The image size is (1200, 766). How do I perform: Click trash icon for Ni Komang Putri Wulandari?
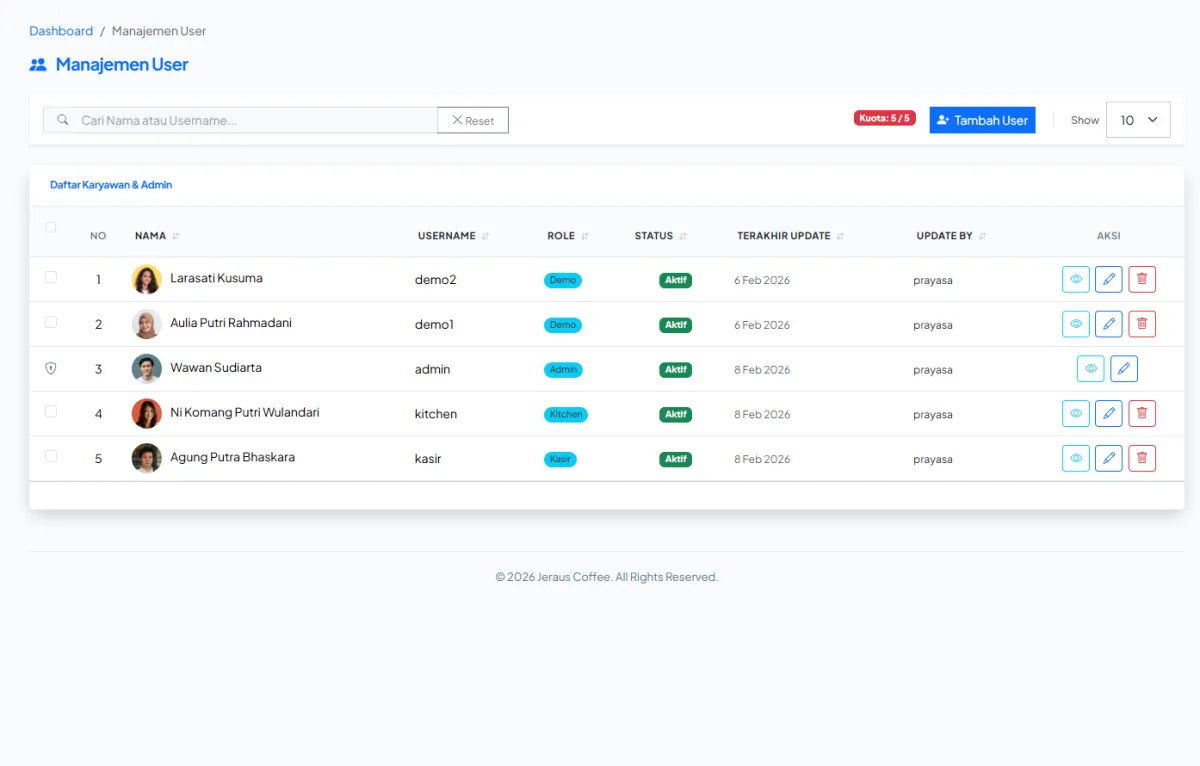pyautogui.click(x=1142, y=414)
